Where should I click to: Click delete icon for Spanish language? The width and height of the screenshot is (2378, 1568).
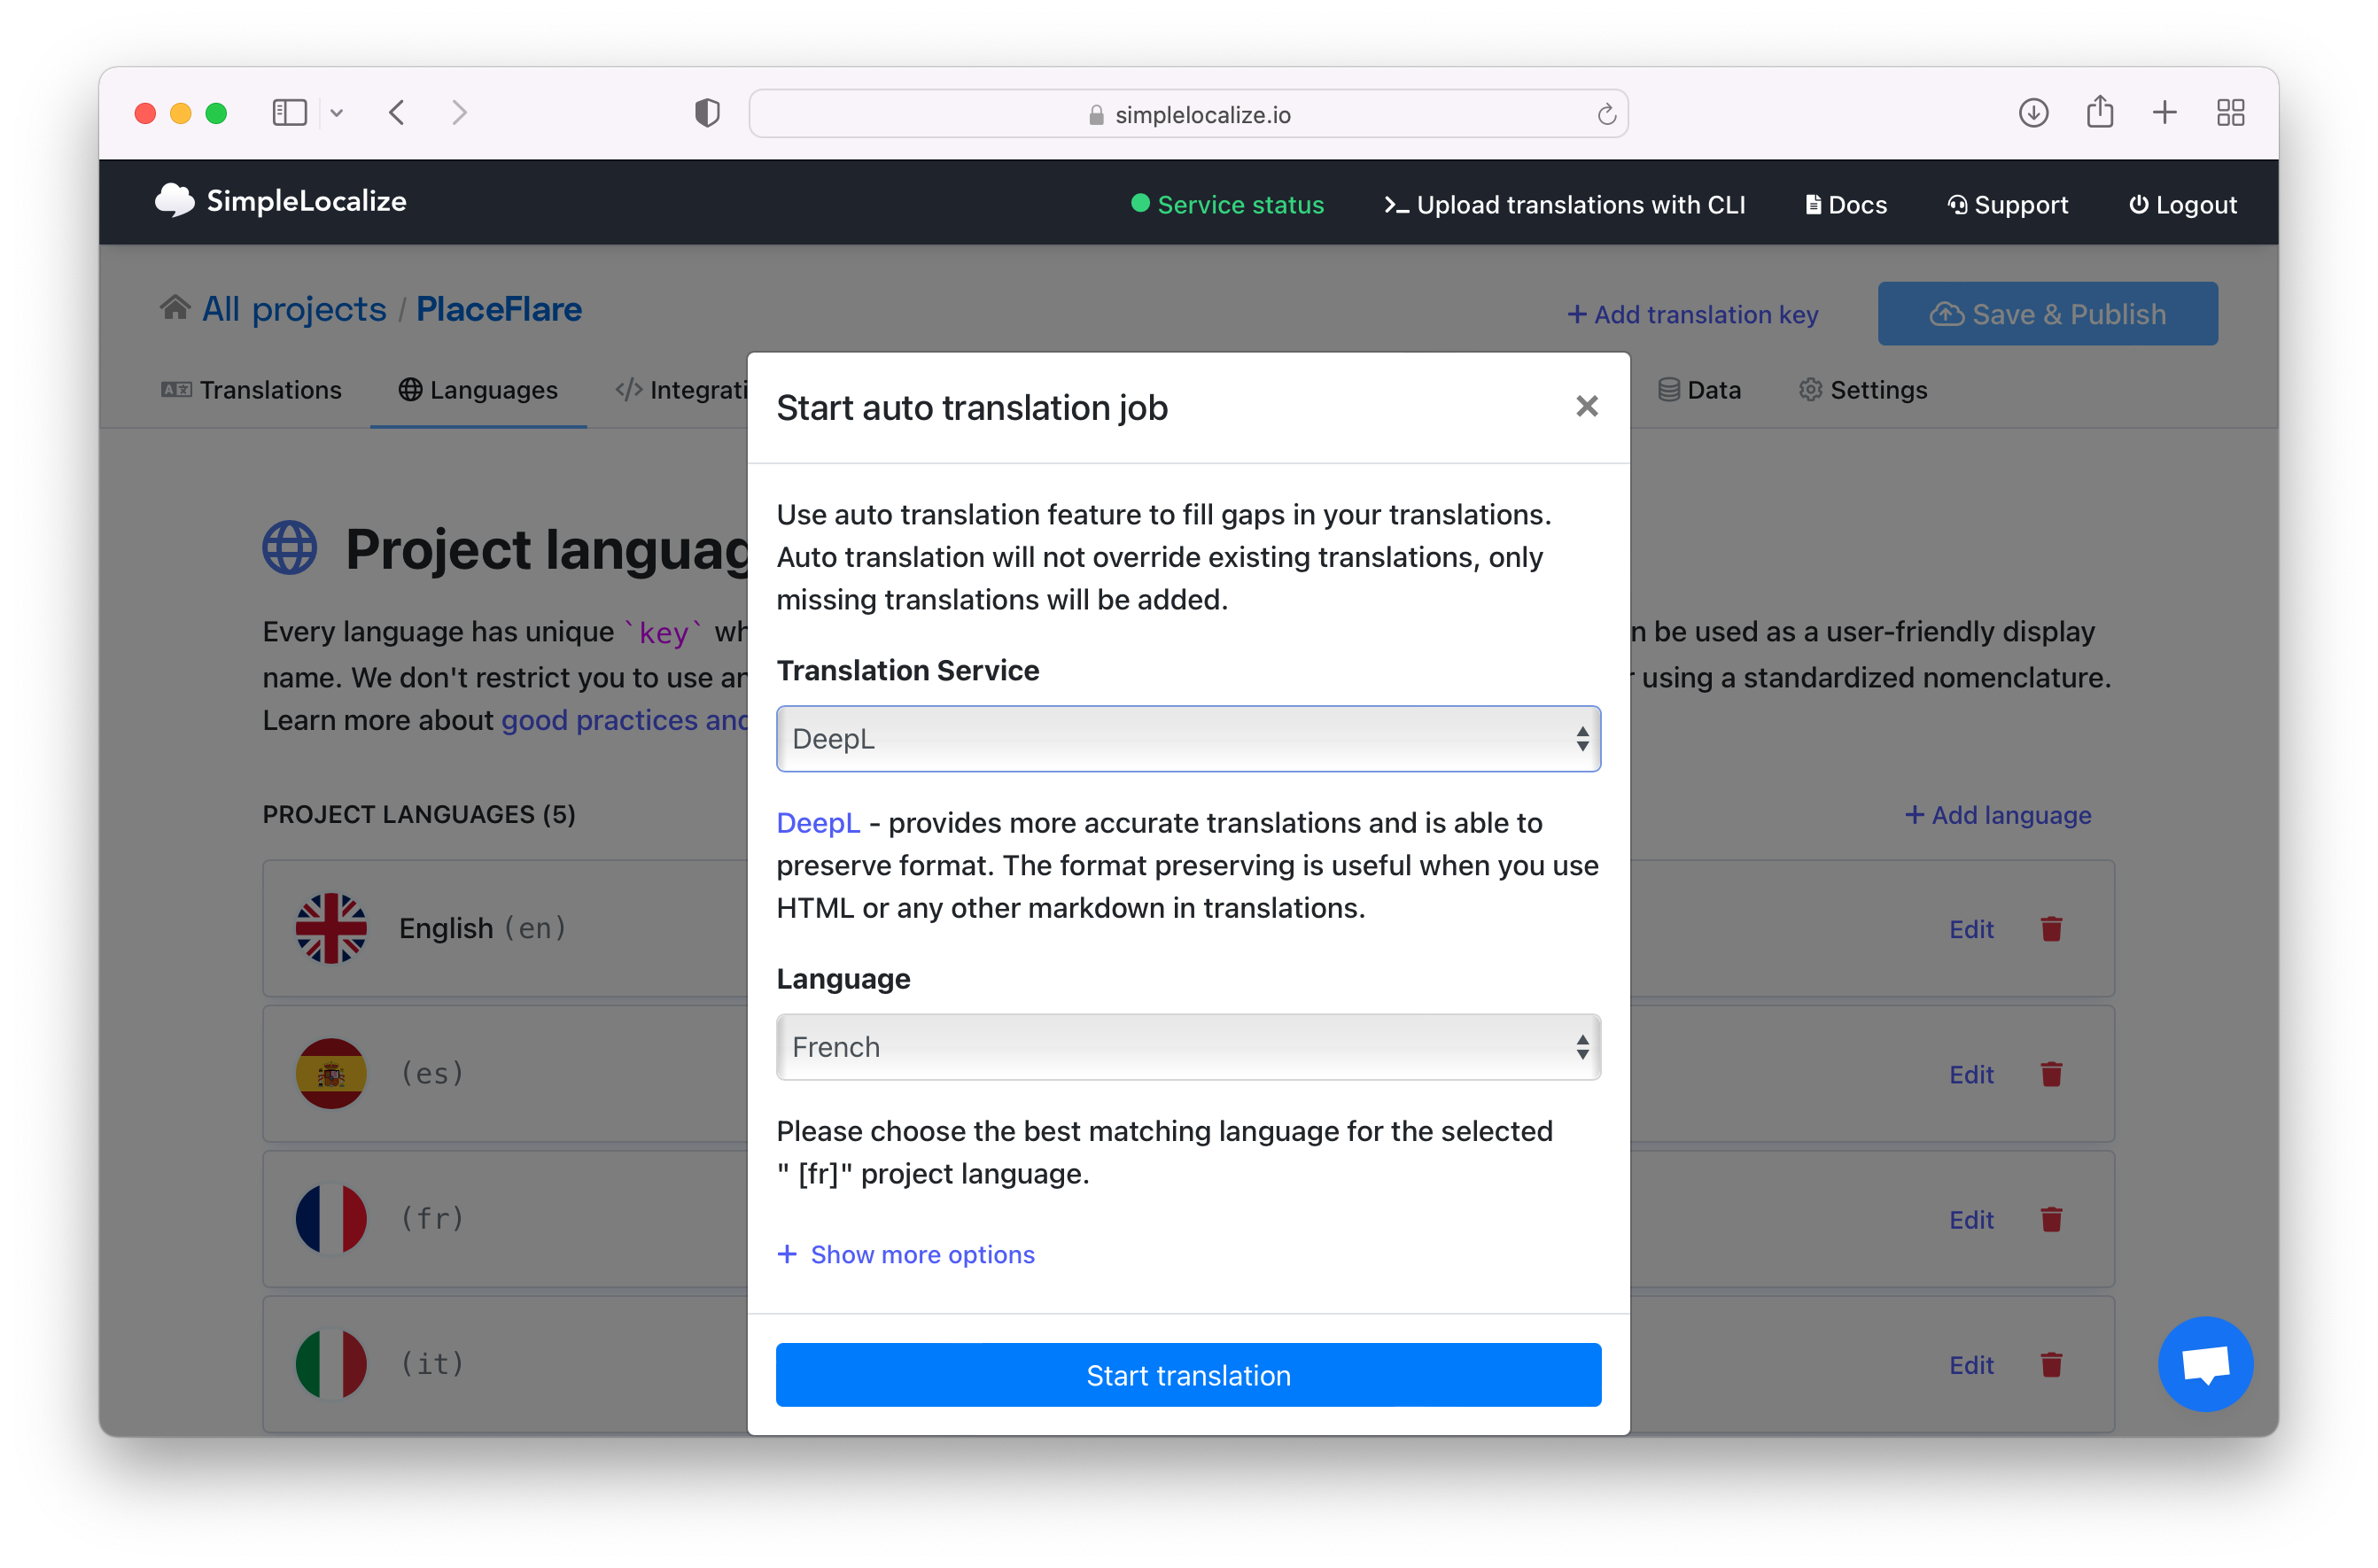click(2053, 1075)
